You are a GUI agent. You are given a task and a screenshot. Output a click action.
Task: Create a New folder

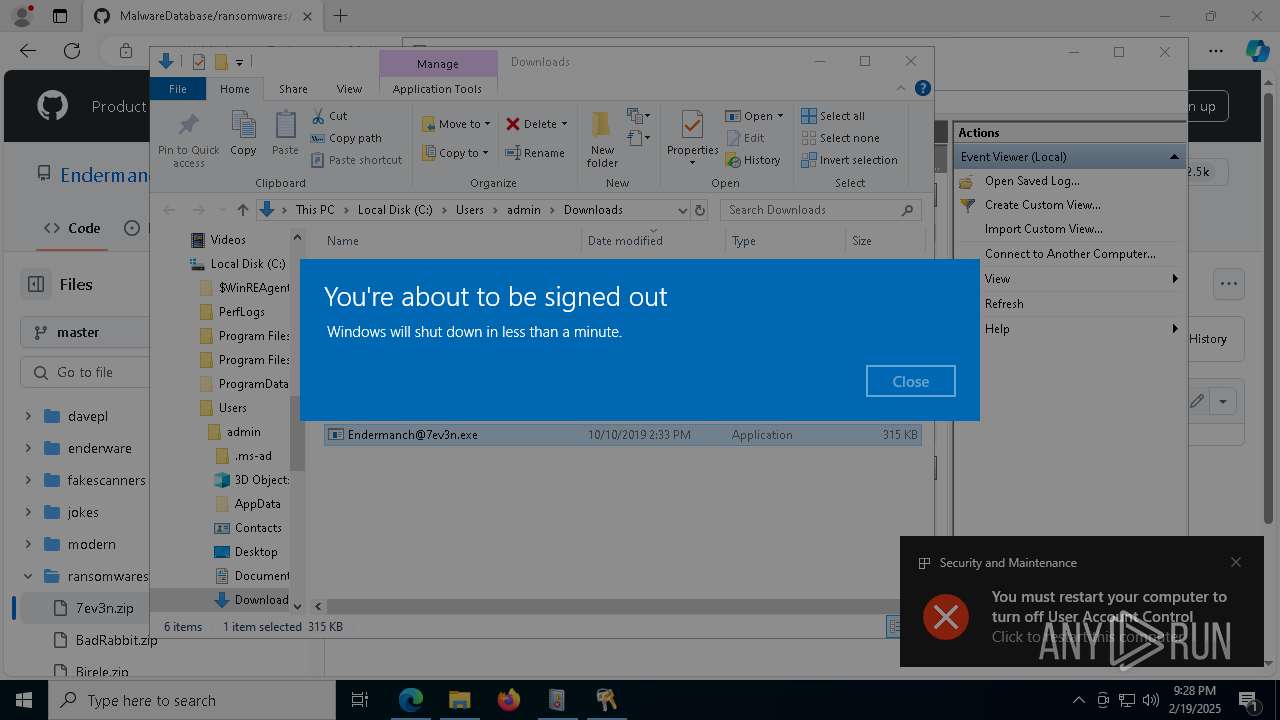602,139
